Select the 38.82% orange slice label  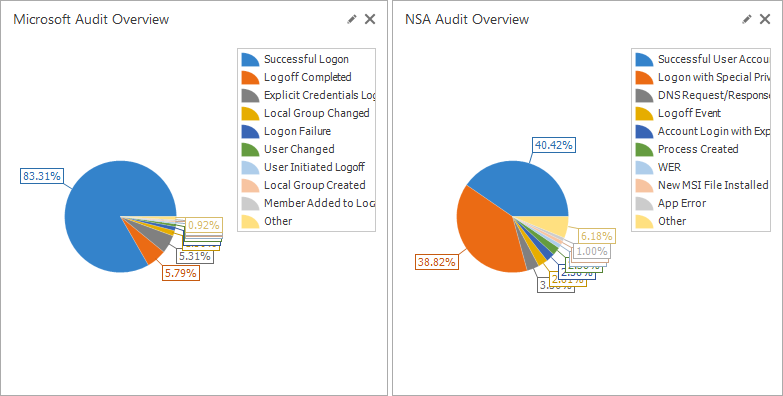pyautogui.click(x=437, y=262)
